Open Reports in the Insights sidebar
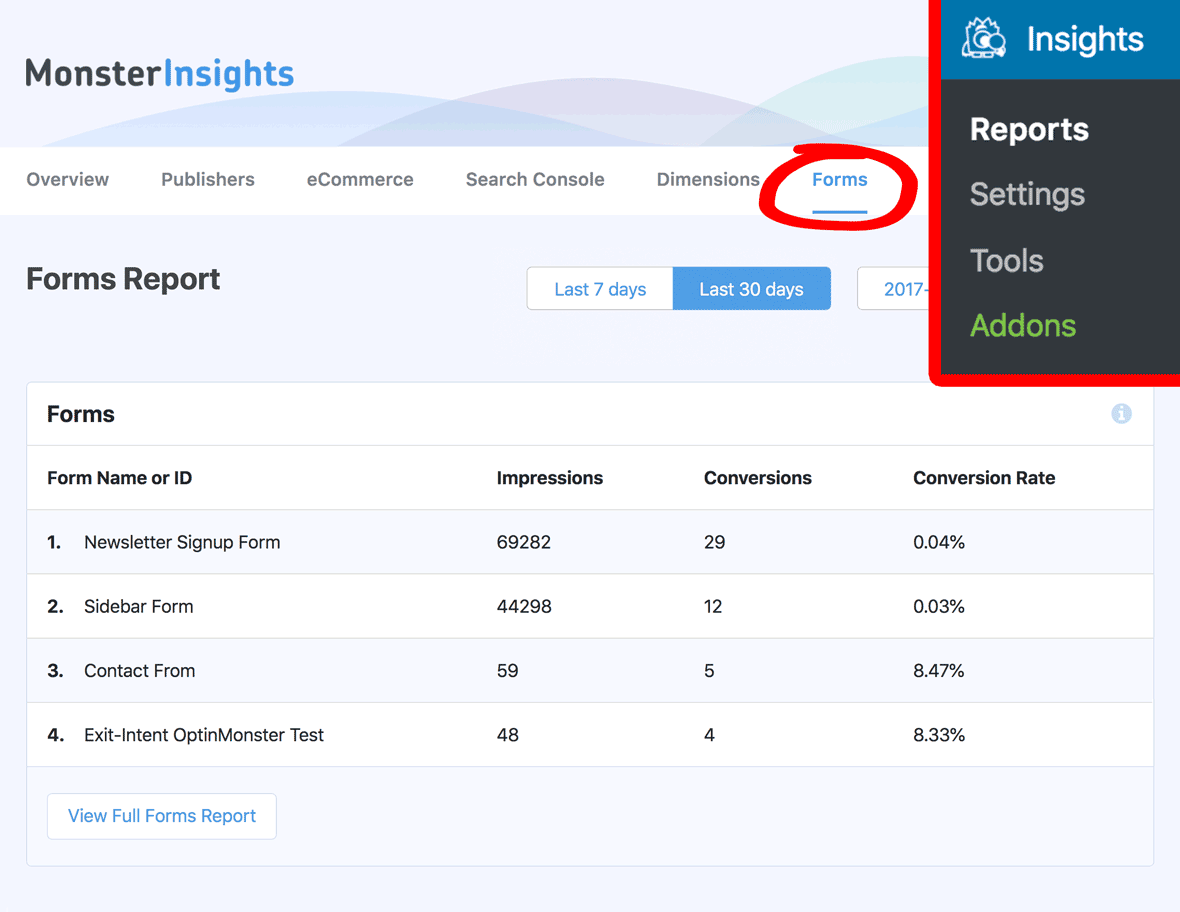 pos(1029,129)
